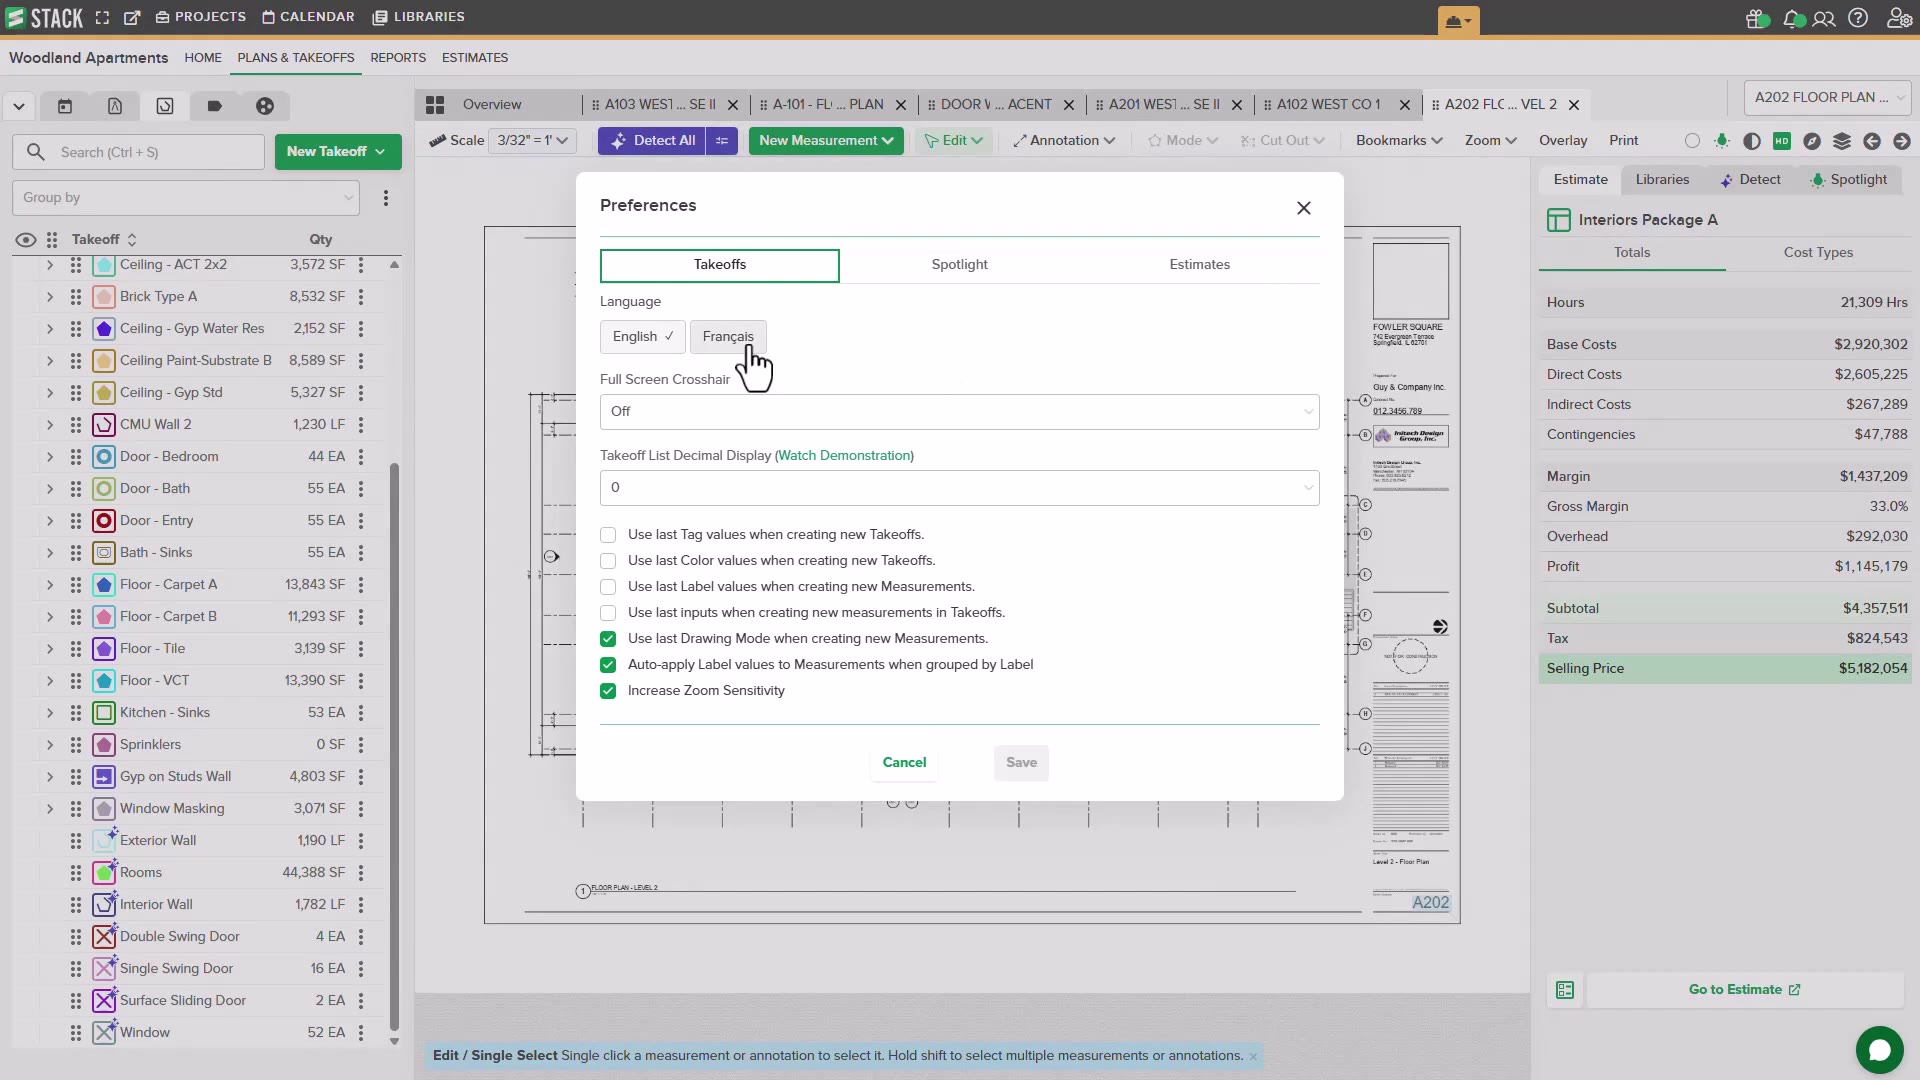This screenshot has width=1920, height=1080.
Task: Open Takeoff List Decimal Display dropdown
Action: point(959,488)
